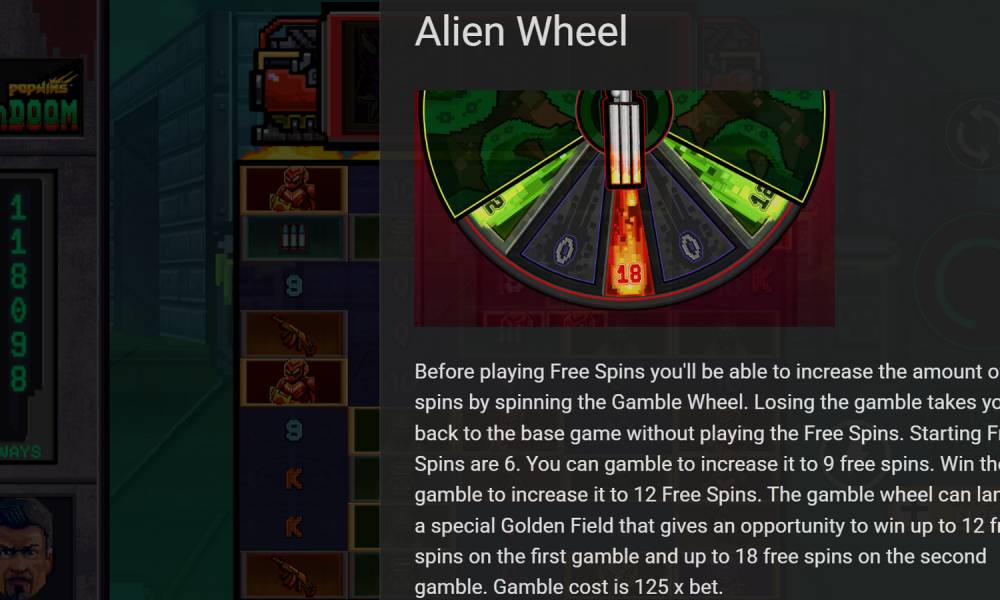Screen dimensions: 1000x600
Task: Hit the large dimmed round spin button
Action: 969,282
